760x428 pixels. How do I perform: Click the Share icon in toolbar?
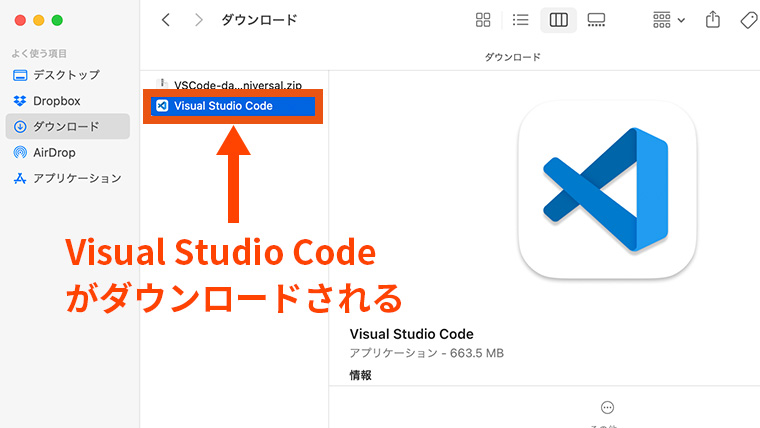coord(713,20)
